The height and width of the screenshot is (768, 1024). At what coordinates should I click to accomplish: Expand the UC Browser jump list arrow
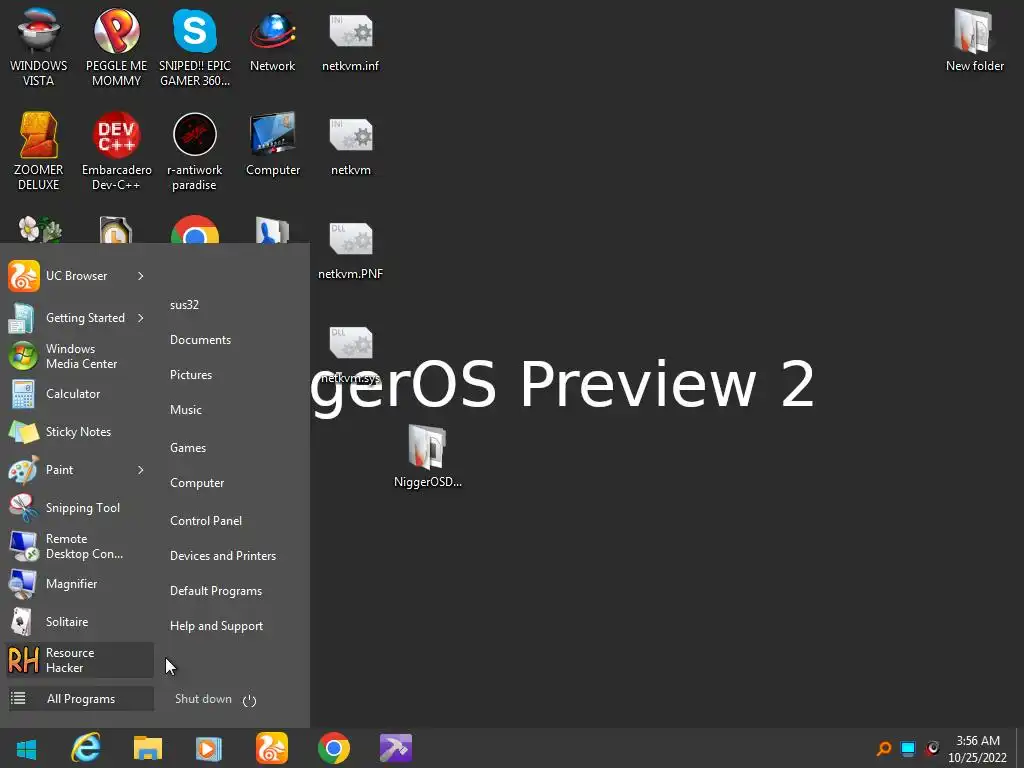click(x=140, y=276)
